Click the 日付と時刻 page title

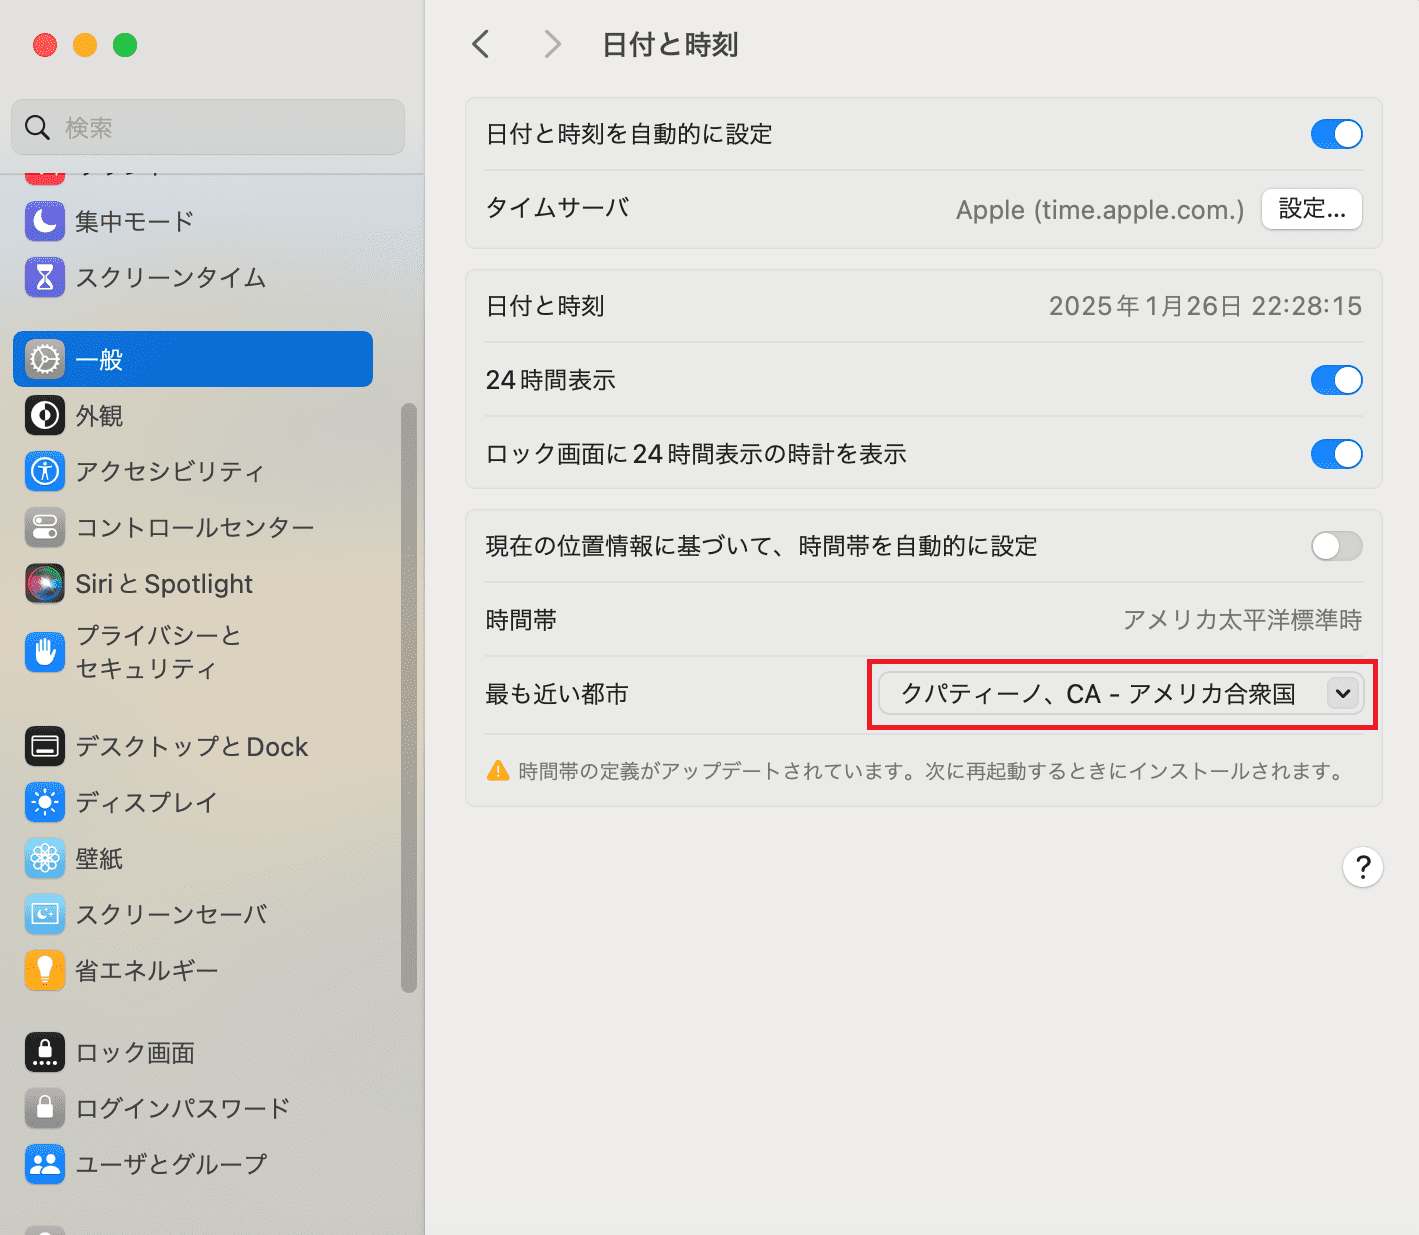pyautogui.click(x=670, y=45)
